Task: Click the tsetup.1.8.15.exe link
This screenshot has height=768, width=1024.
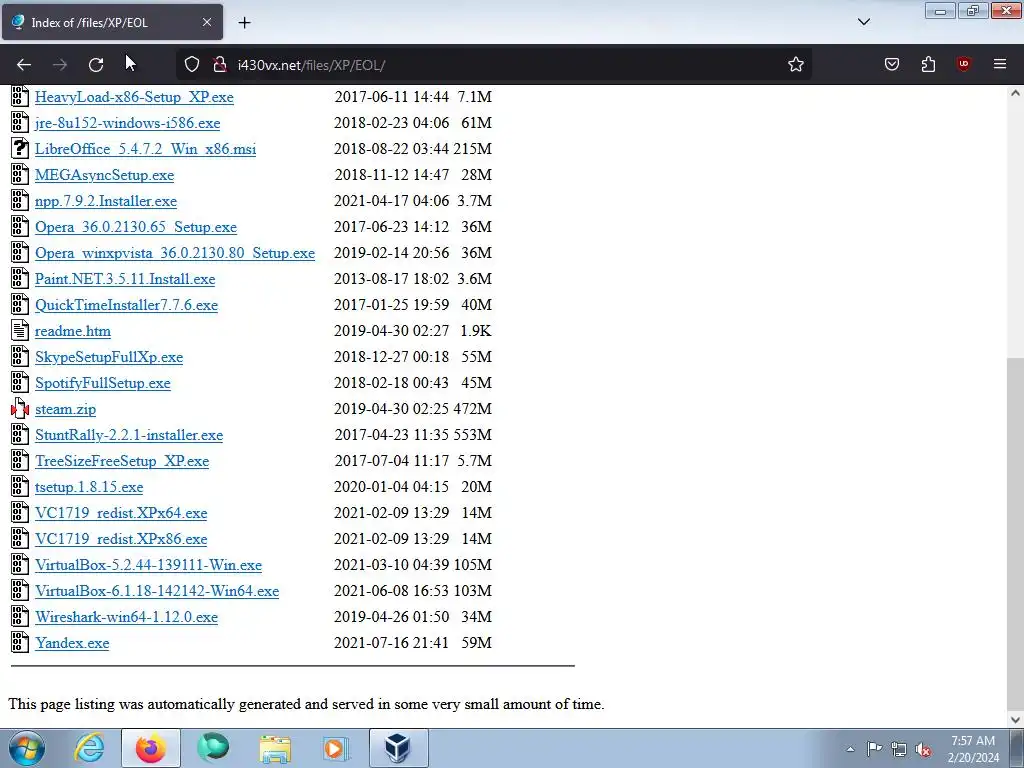Action: click(89, 487)
